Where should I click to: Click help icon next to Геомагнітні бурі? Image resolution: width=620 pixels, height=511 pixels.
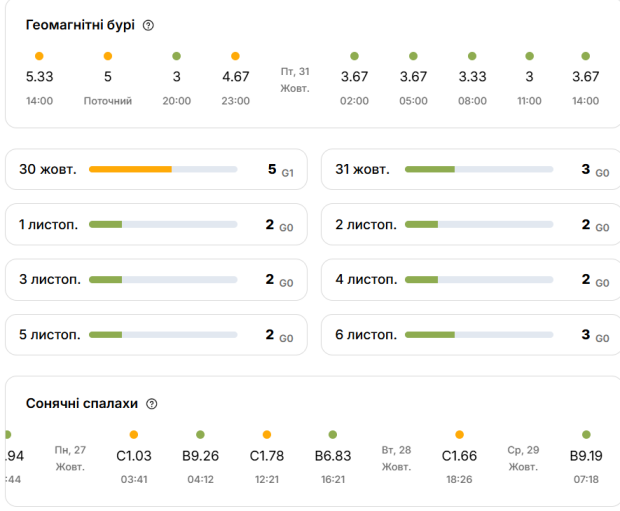tap(149, 25)
